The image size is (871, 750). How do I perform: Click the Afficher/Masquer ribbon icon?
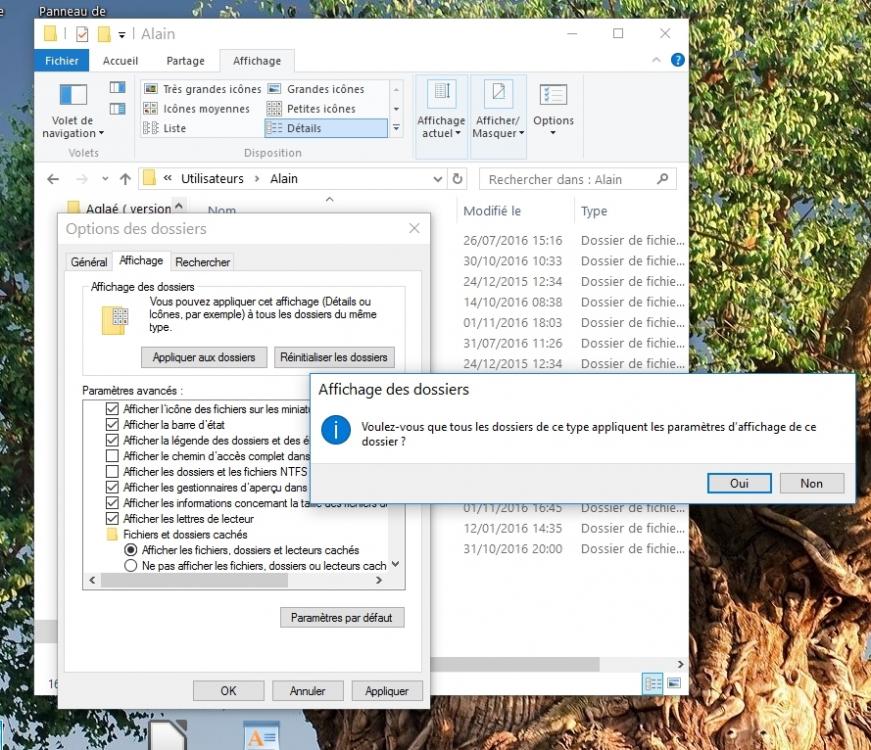click(499, 96)
